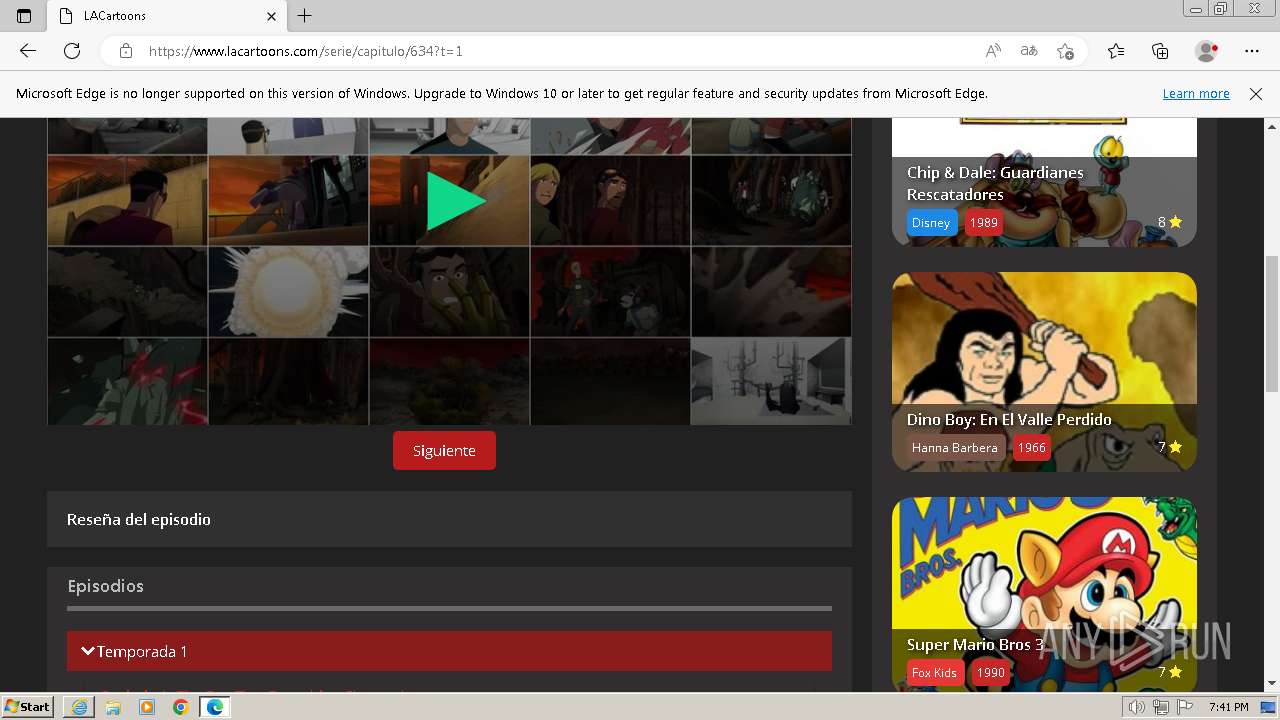Open the Windows Start menu
The width and height of the screenshot is (1280, 720).
coord(28,707)
